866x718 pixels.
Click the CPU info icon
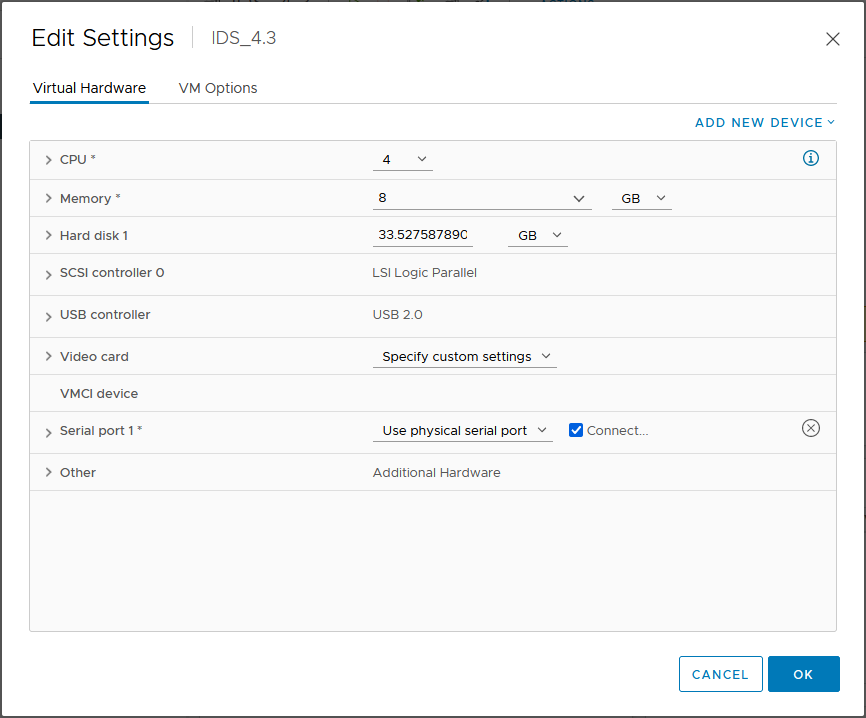pos(811,158)
